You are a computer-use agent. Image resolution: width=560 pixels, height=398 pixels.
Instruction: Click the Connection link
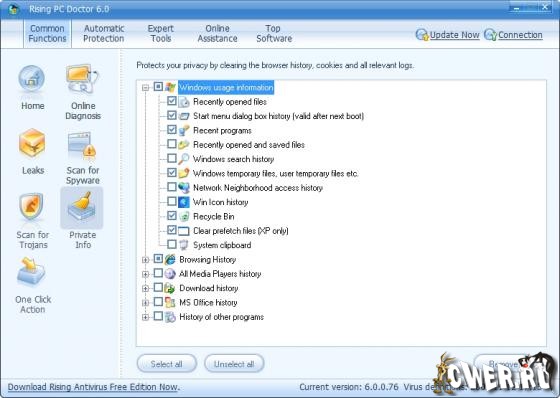(x=520, y=35)
